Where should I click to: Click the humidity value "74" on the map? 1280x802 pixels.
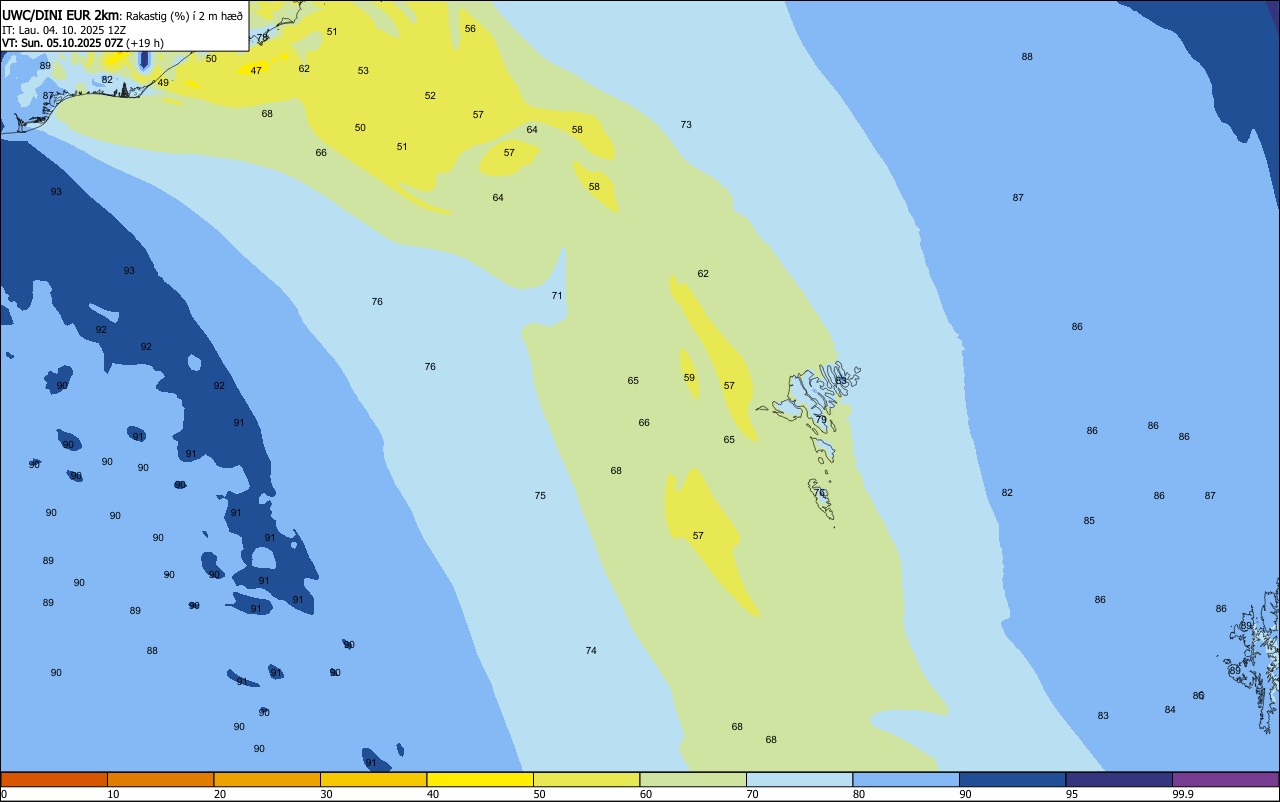pos(591,651)
